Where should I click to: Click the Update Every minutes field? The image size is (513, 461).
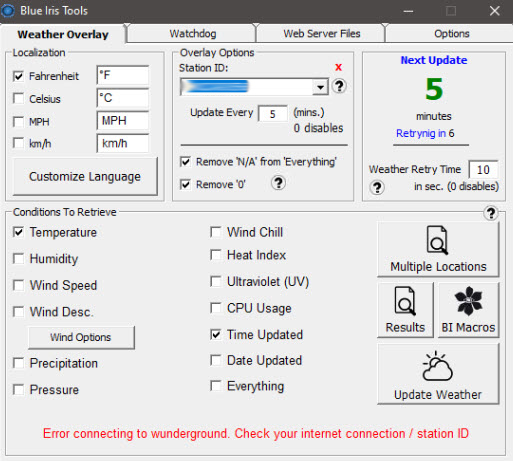(273, 114)
